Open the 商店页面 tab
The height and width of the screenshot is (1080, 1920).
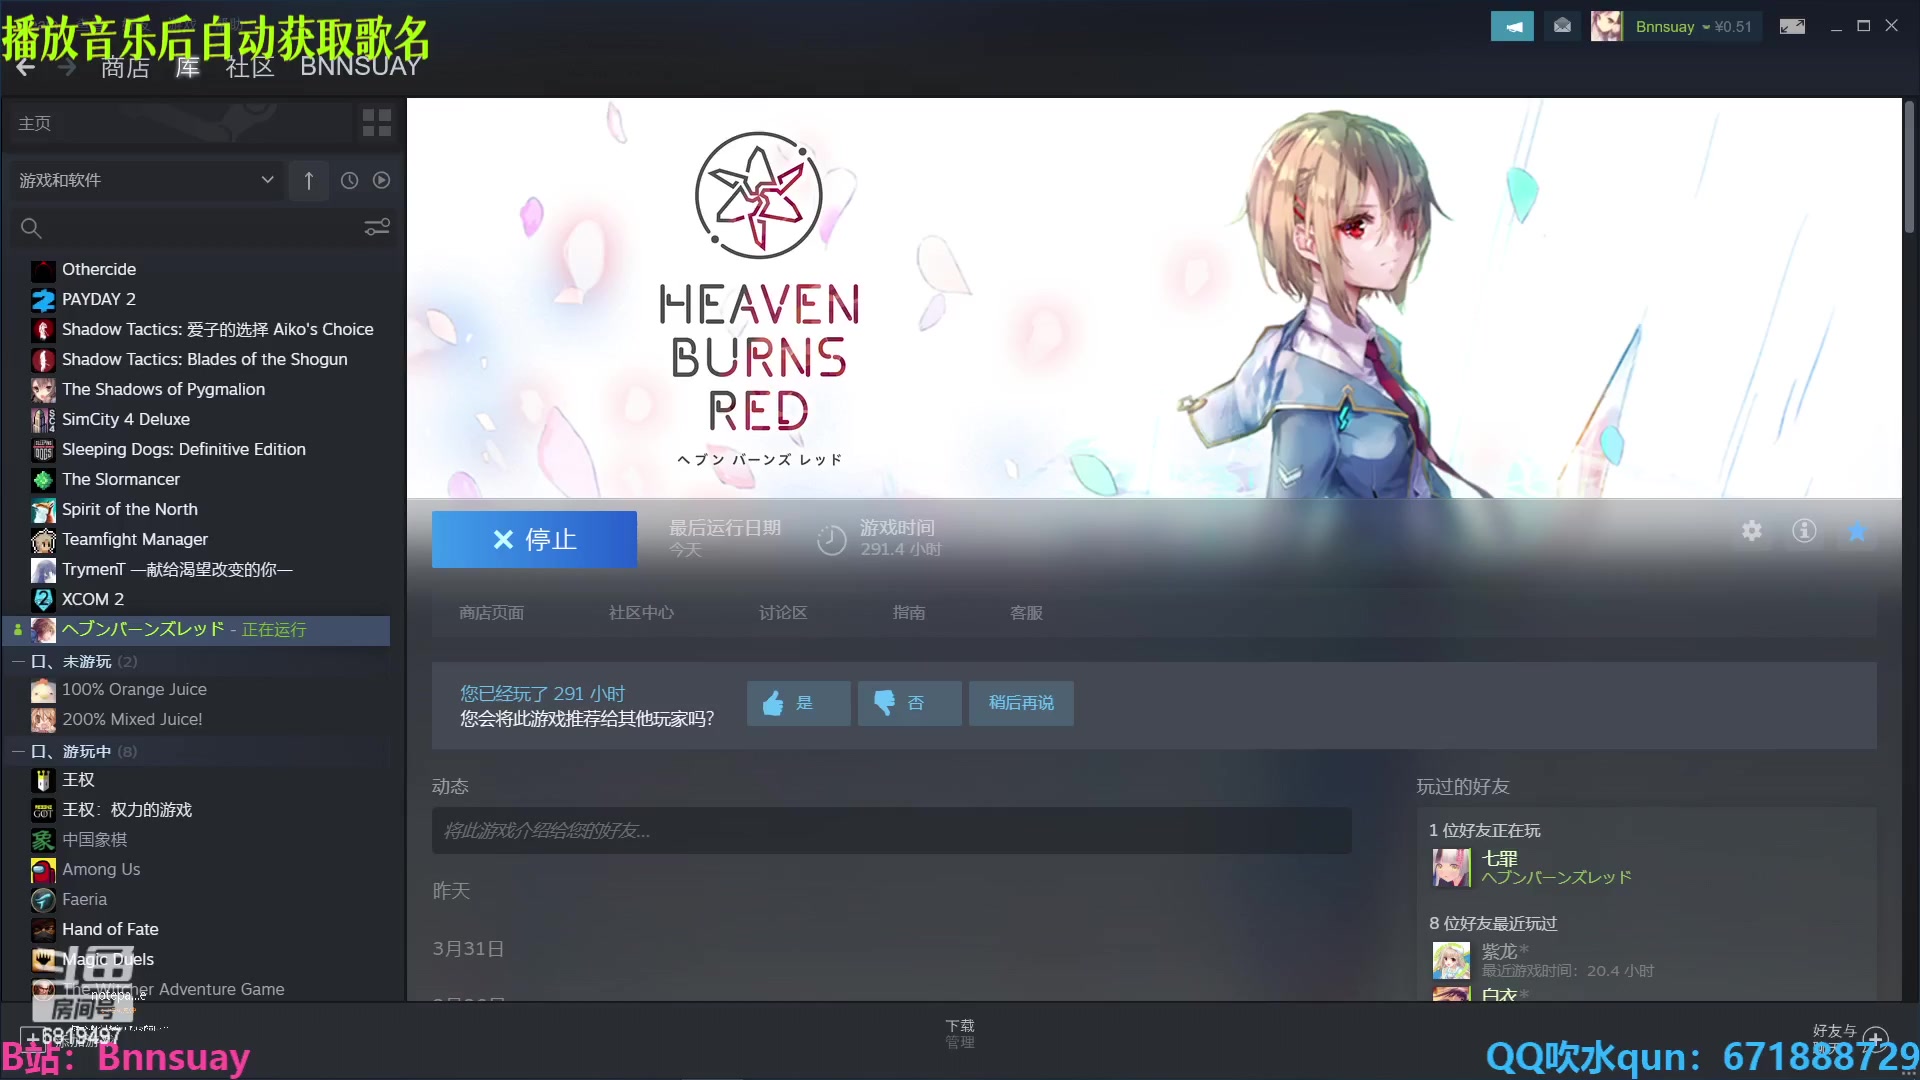(491, 612)
